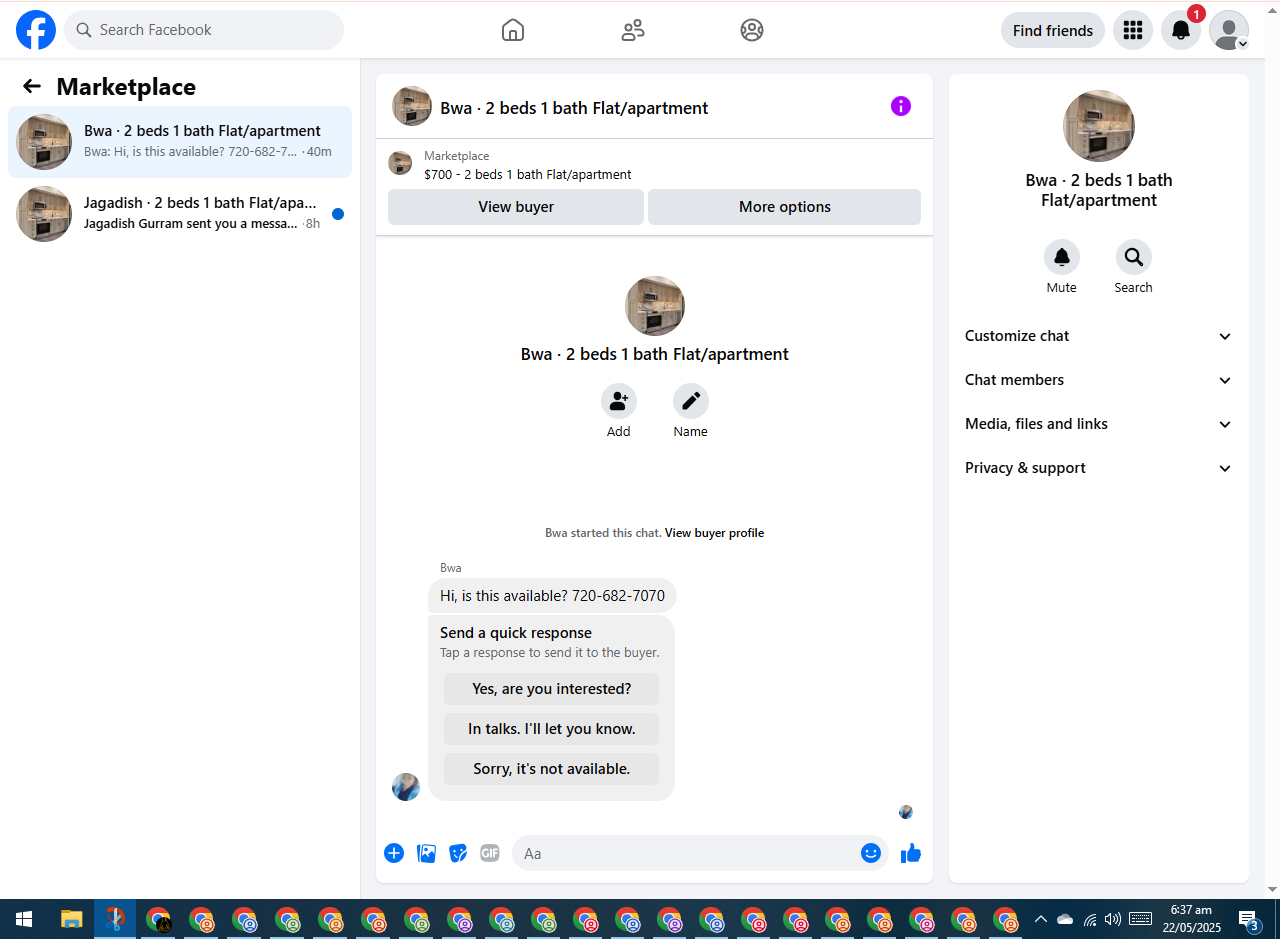1280x939 pixels.
Task: Open the Menu grid icon
Action: pyautogui.click(x=1133, y=30)
